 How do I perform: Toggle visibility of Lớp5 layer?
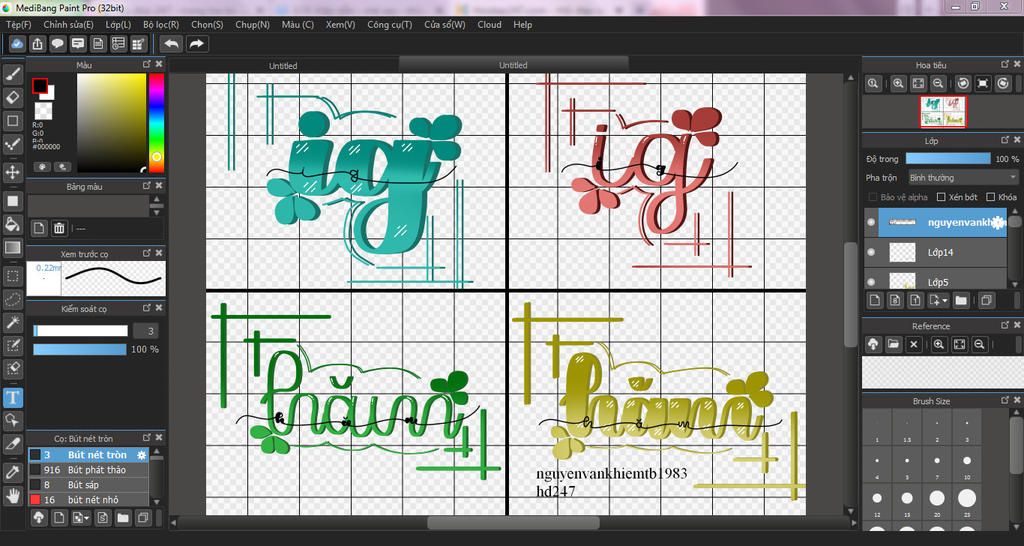tap(871, 282)
